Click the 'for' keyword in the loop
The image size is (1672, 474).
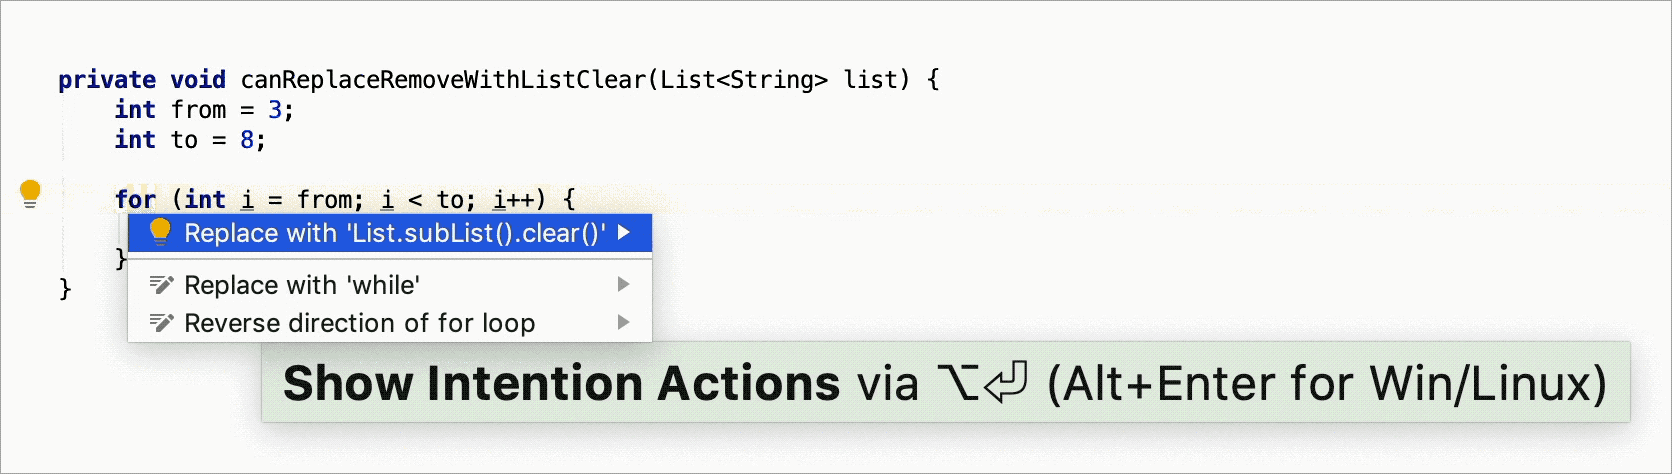[x=135, y=200]
